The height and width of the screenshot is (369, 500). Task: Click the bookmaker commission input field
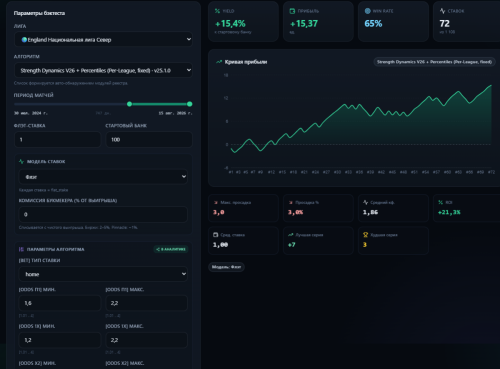(103, 214)
